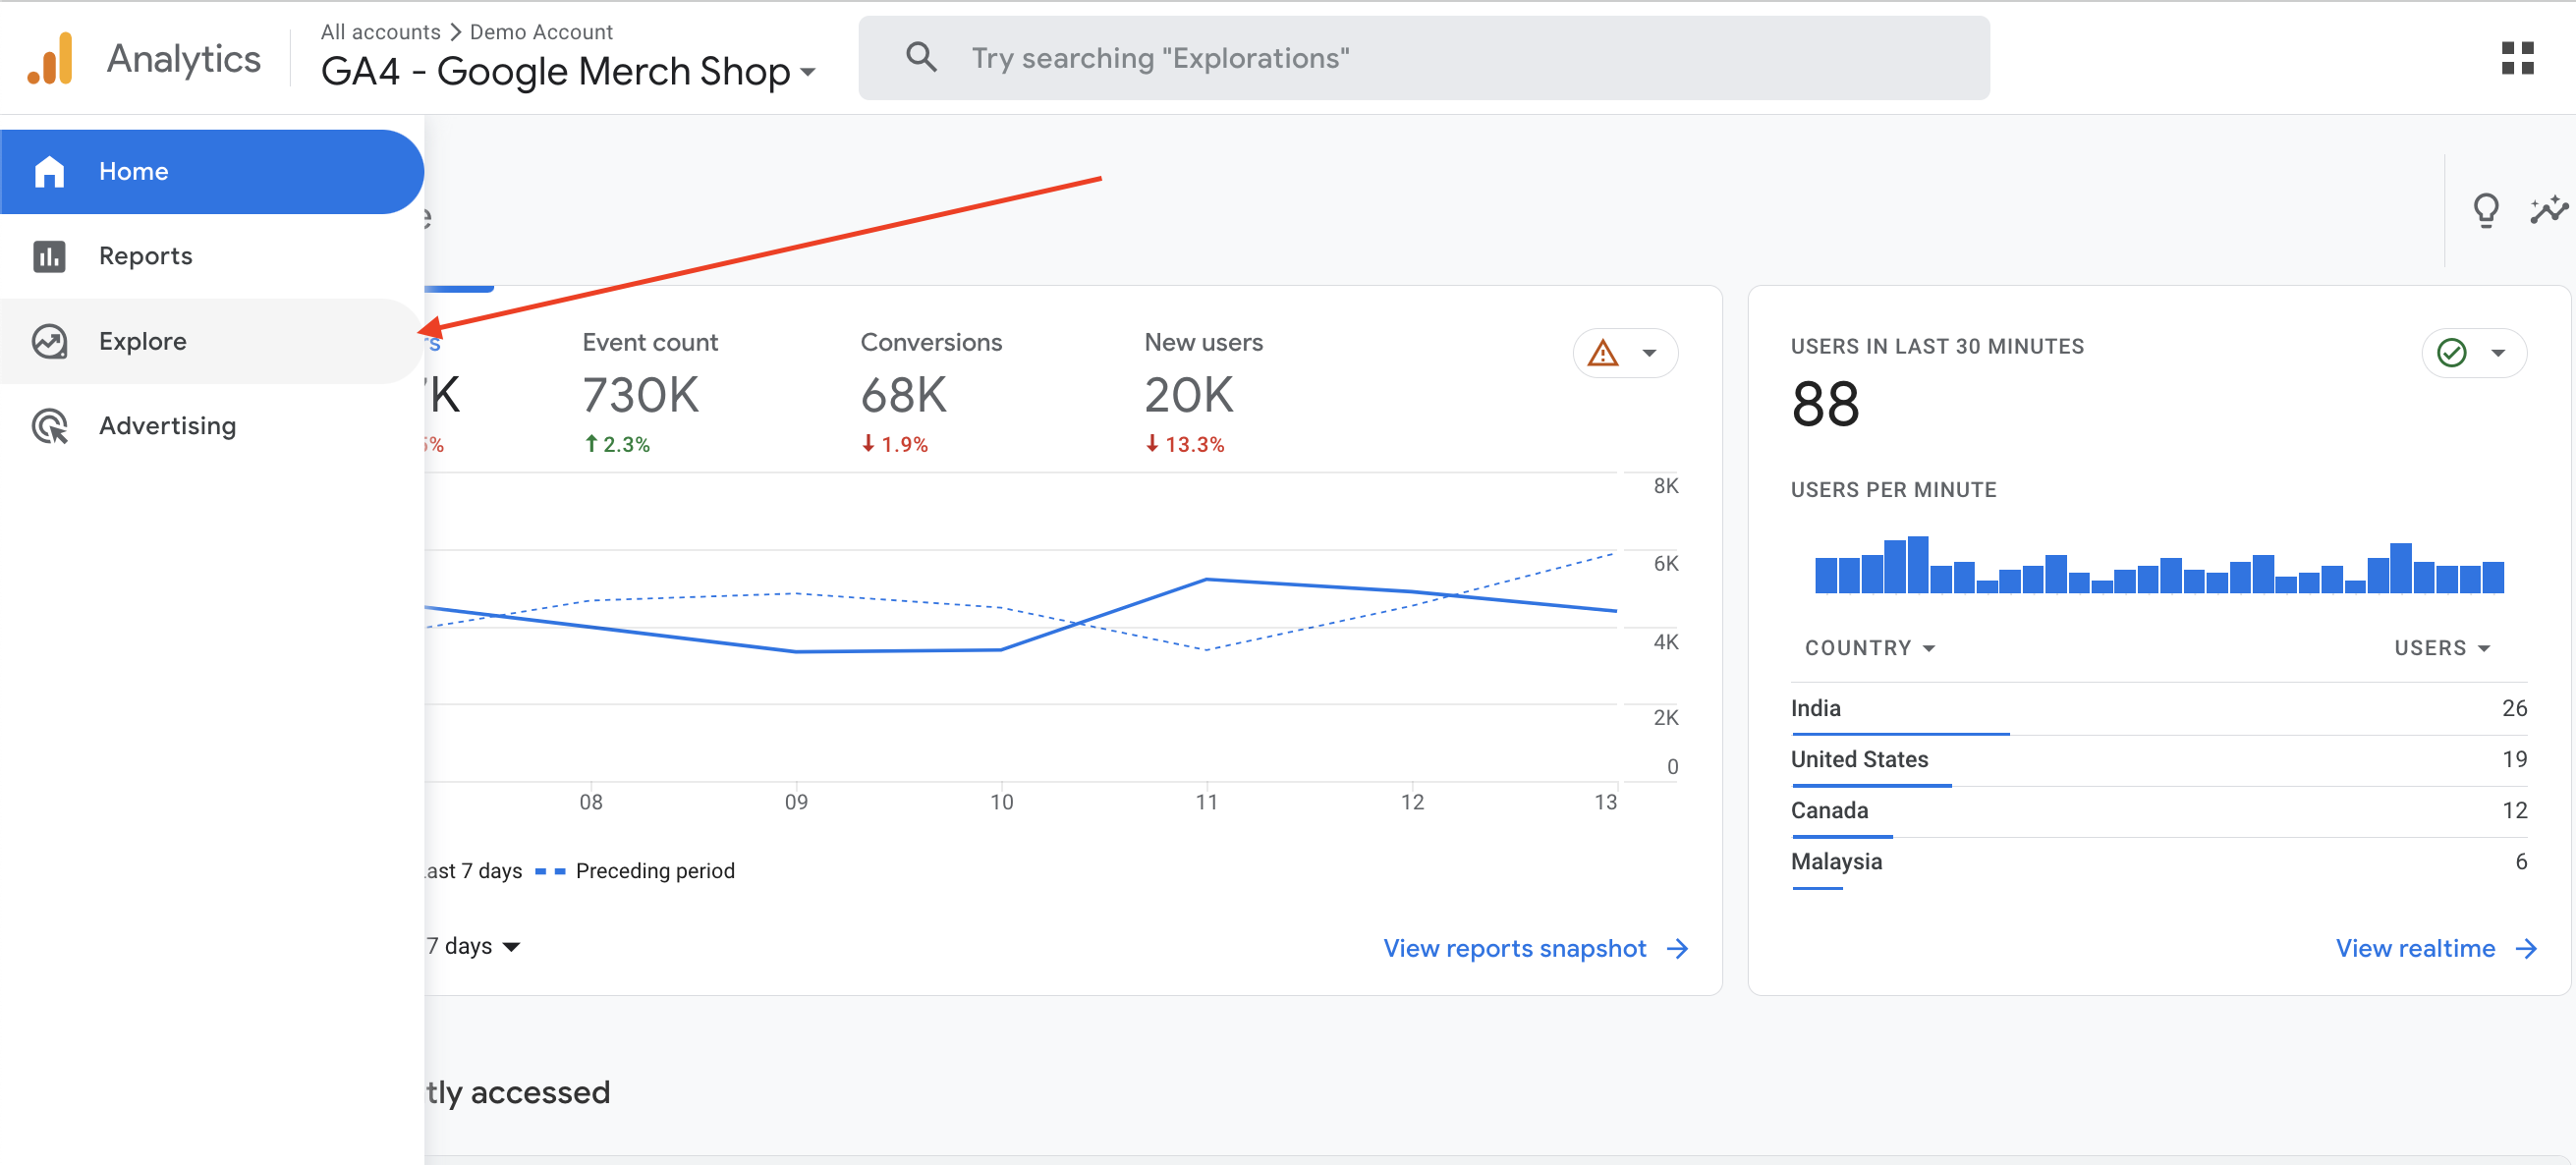Expand the dropdown beside the green checkmark
Image resolution: width=2576 pixels, height=1165 pixels.
click(x=2498, y=353)
